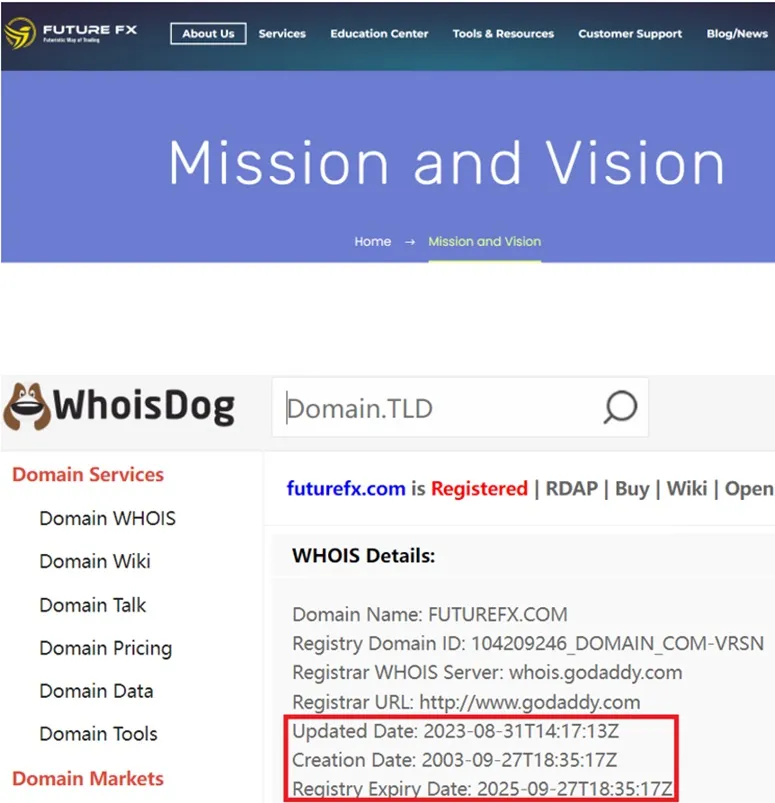This screenshot has height=803, width=775.
Task: Select the Registry Domain ID line
Action: click(528, 644)
